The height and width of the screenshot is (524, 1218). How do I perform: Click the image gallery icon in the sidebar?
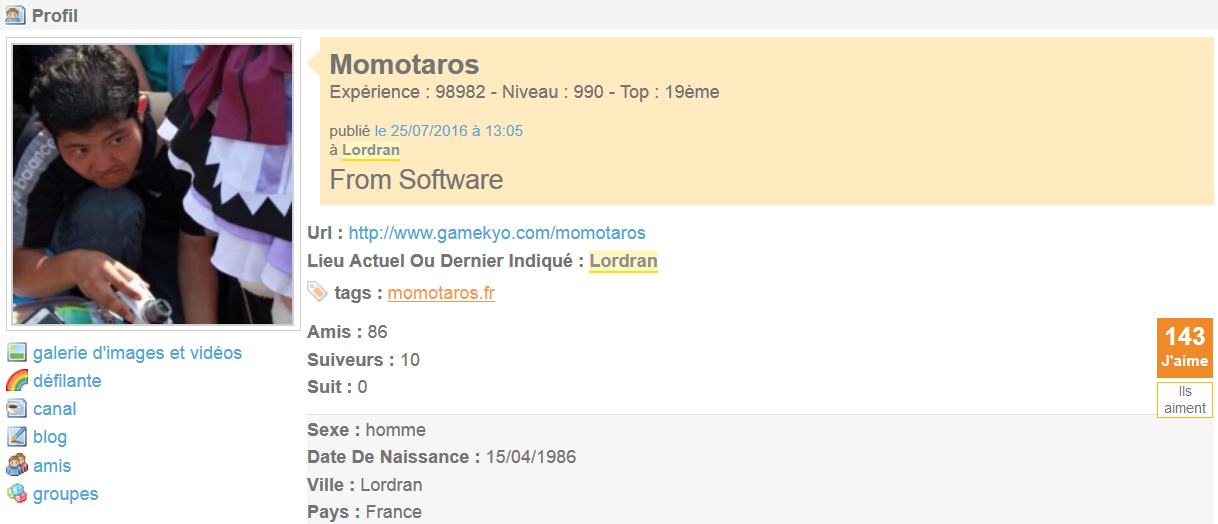[x=17, y=353]
